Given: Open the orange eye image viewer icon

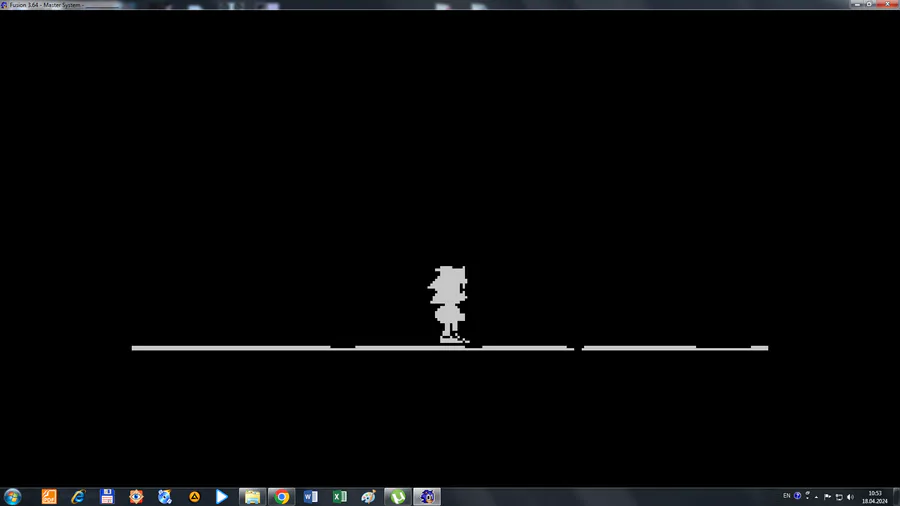Looking at the screenshot, I should [x=136, y=496].
